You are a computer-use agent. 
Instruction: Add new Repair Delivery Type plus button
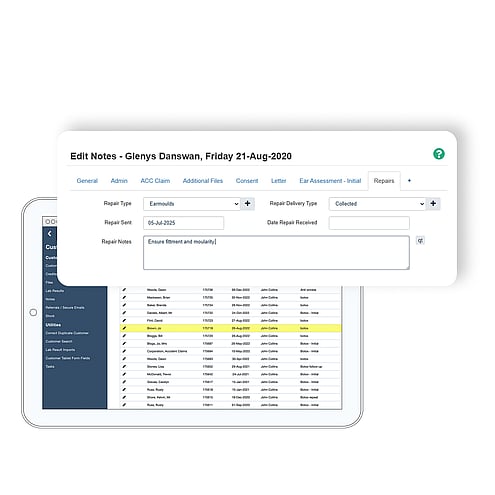[x=433, y=203]
